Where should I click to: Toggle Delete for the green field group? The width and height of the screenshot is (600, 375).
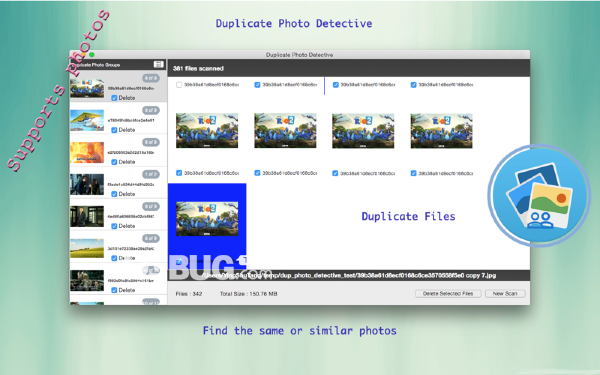pyautogui.click(x=114, y=258)
